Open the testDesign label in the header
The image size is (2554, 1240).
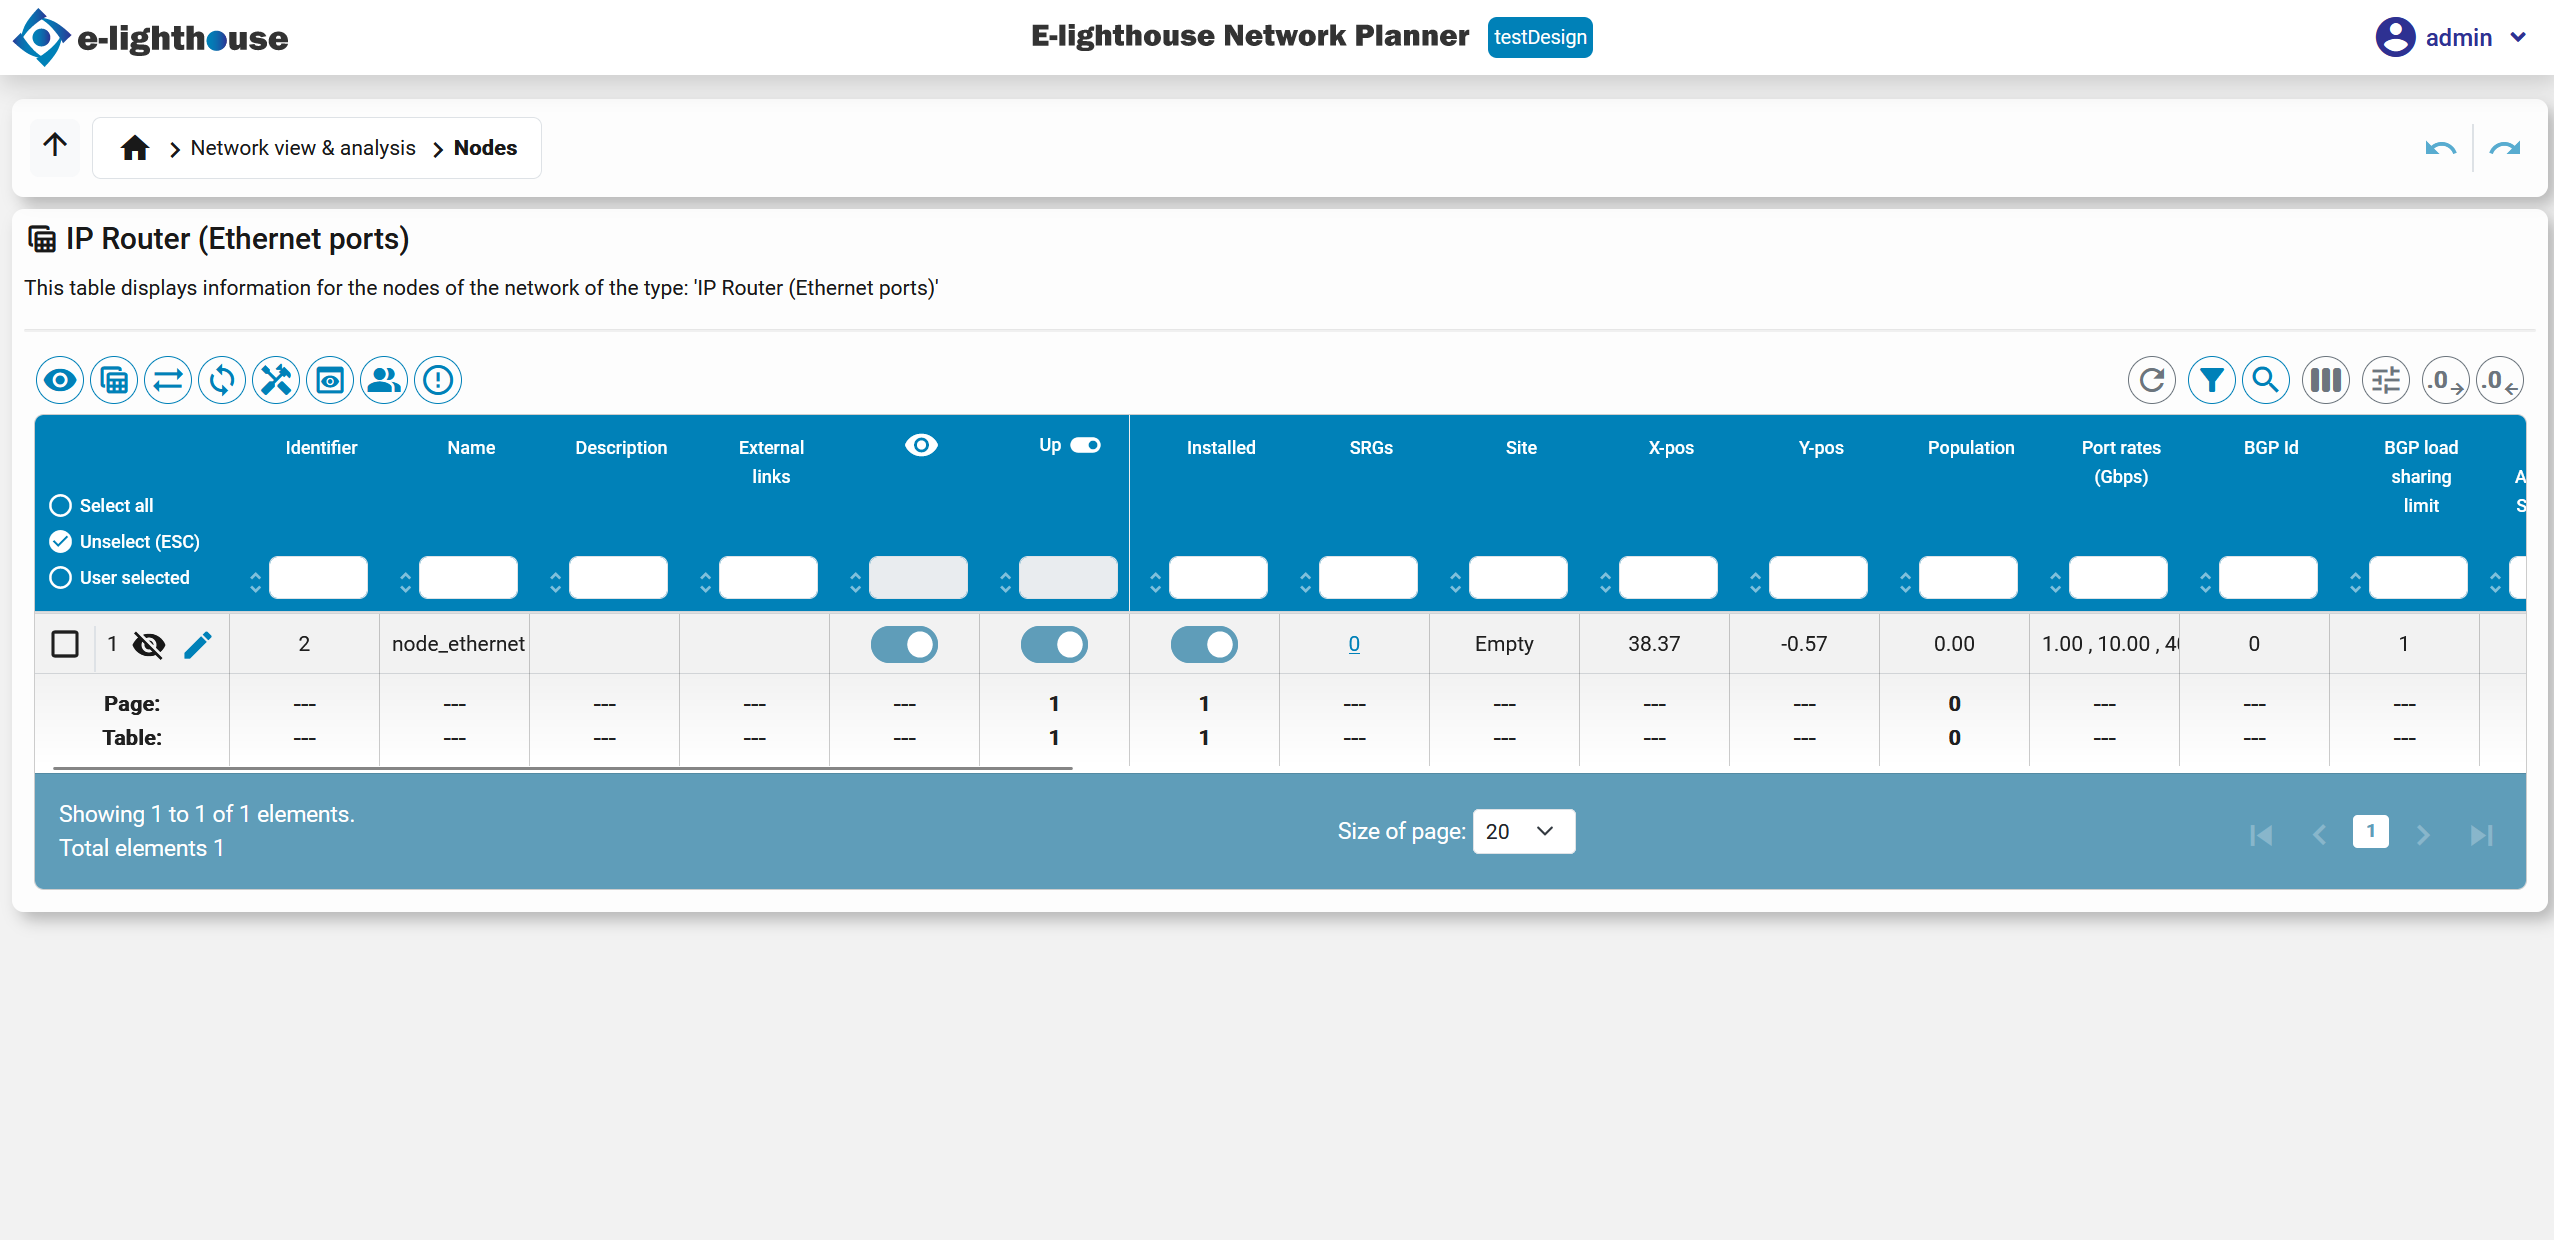pyautogui.click(x=1540, y=37)
